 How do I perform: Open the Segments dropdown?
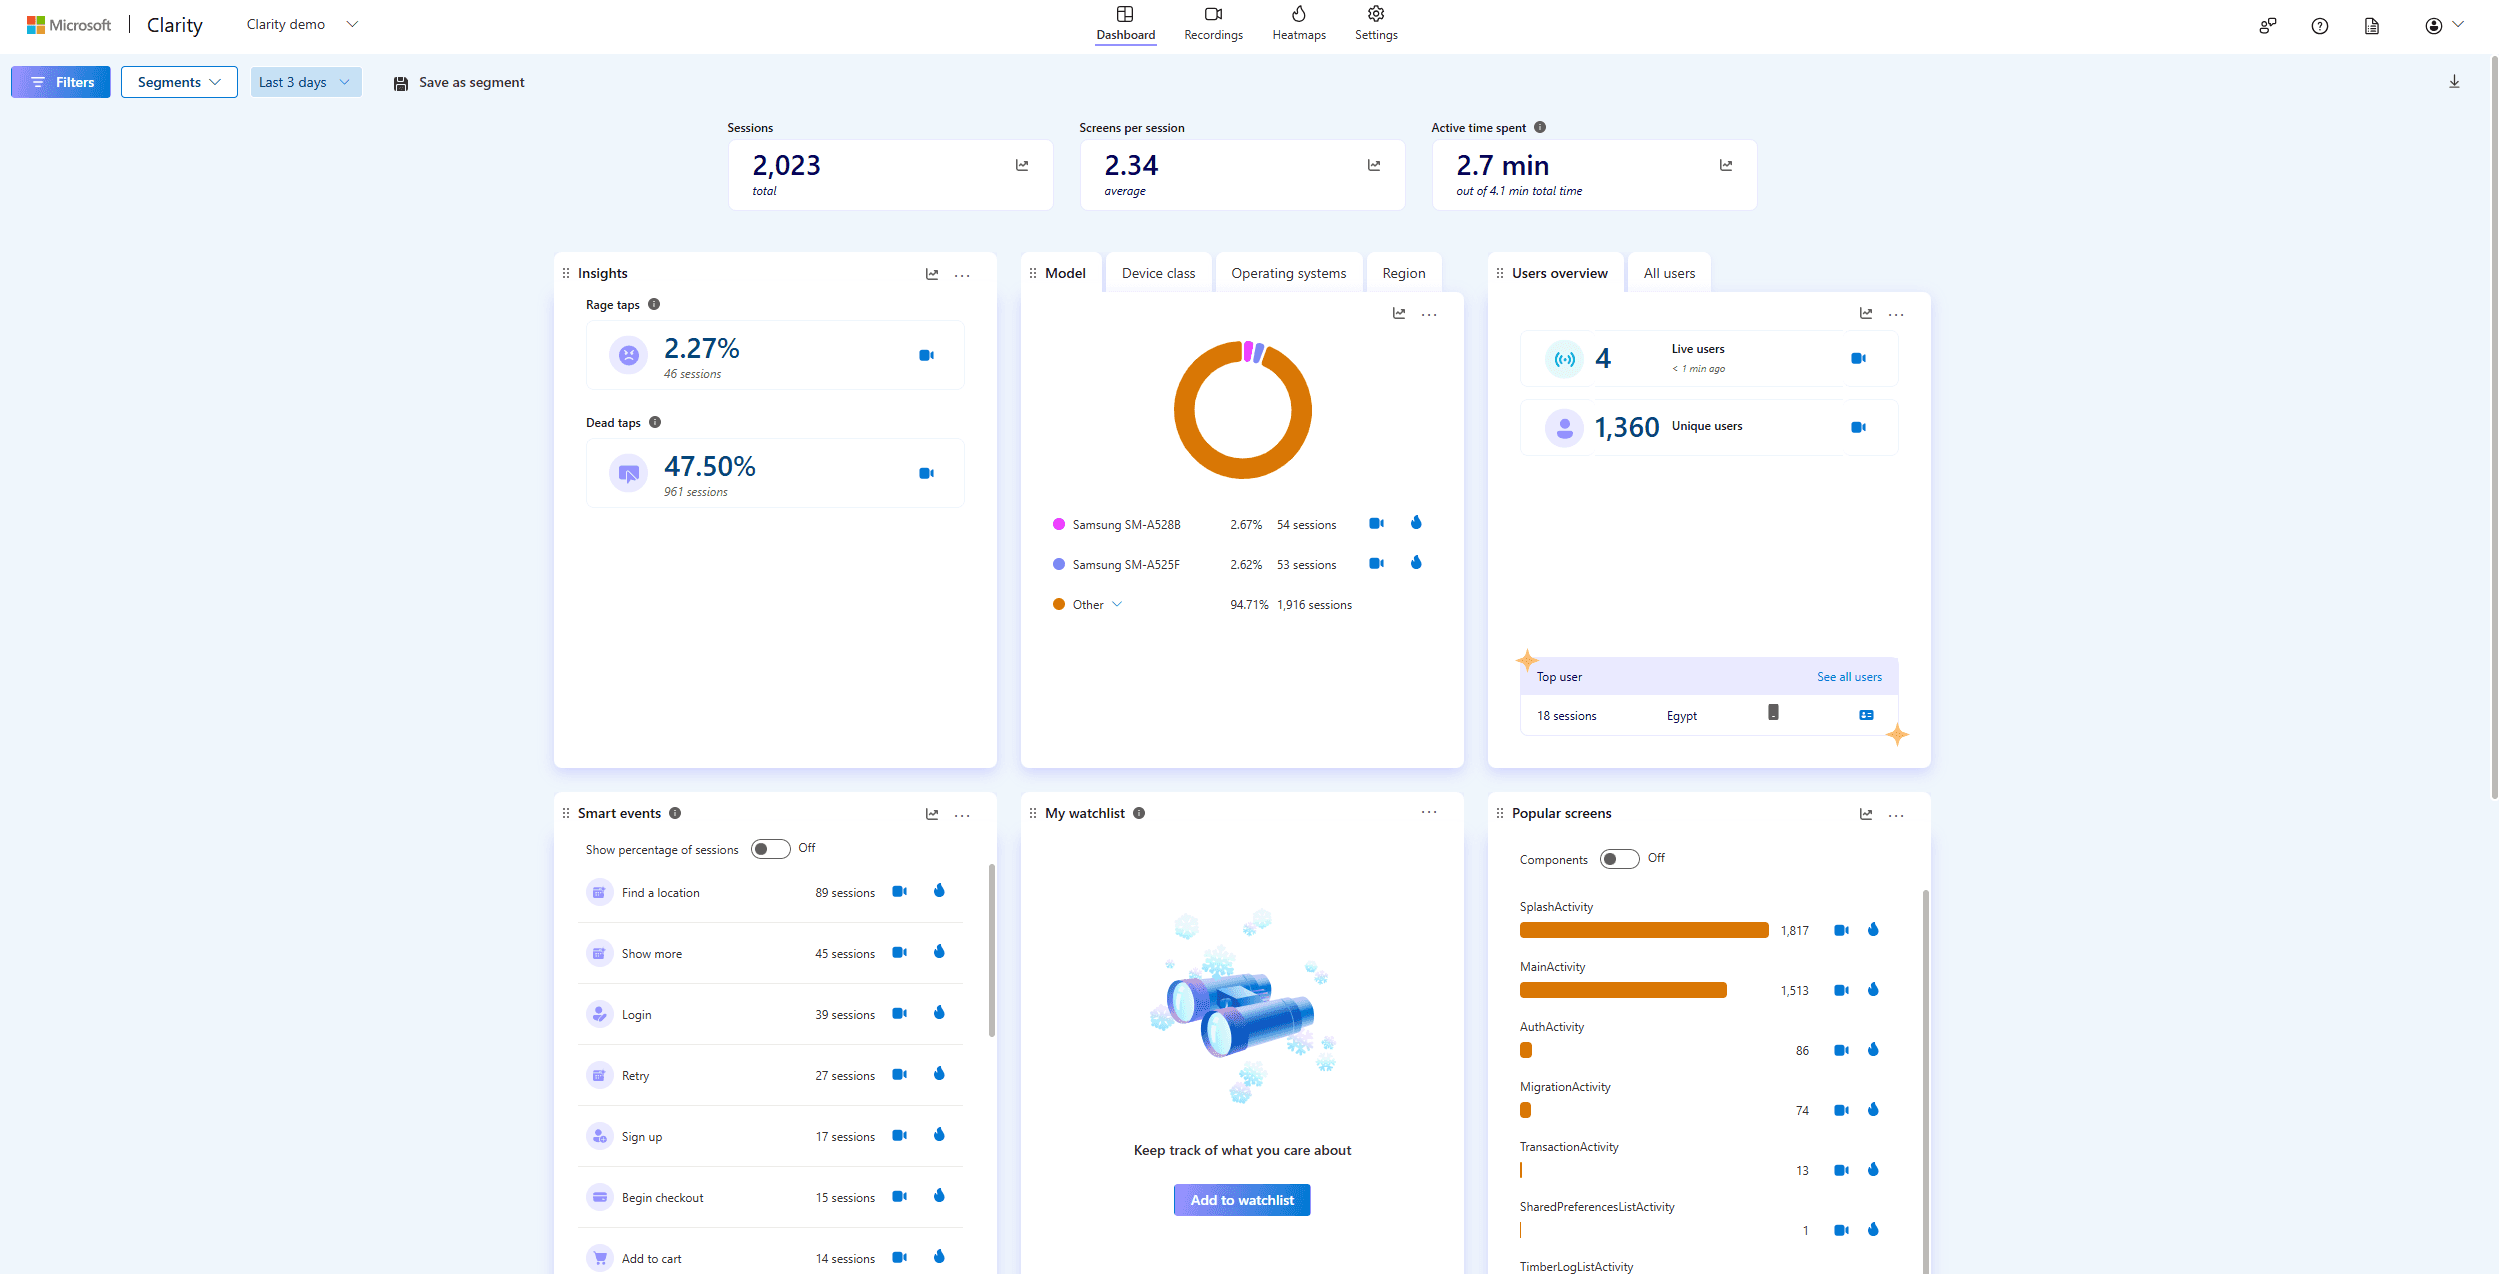[179, 82]
